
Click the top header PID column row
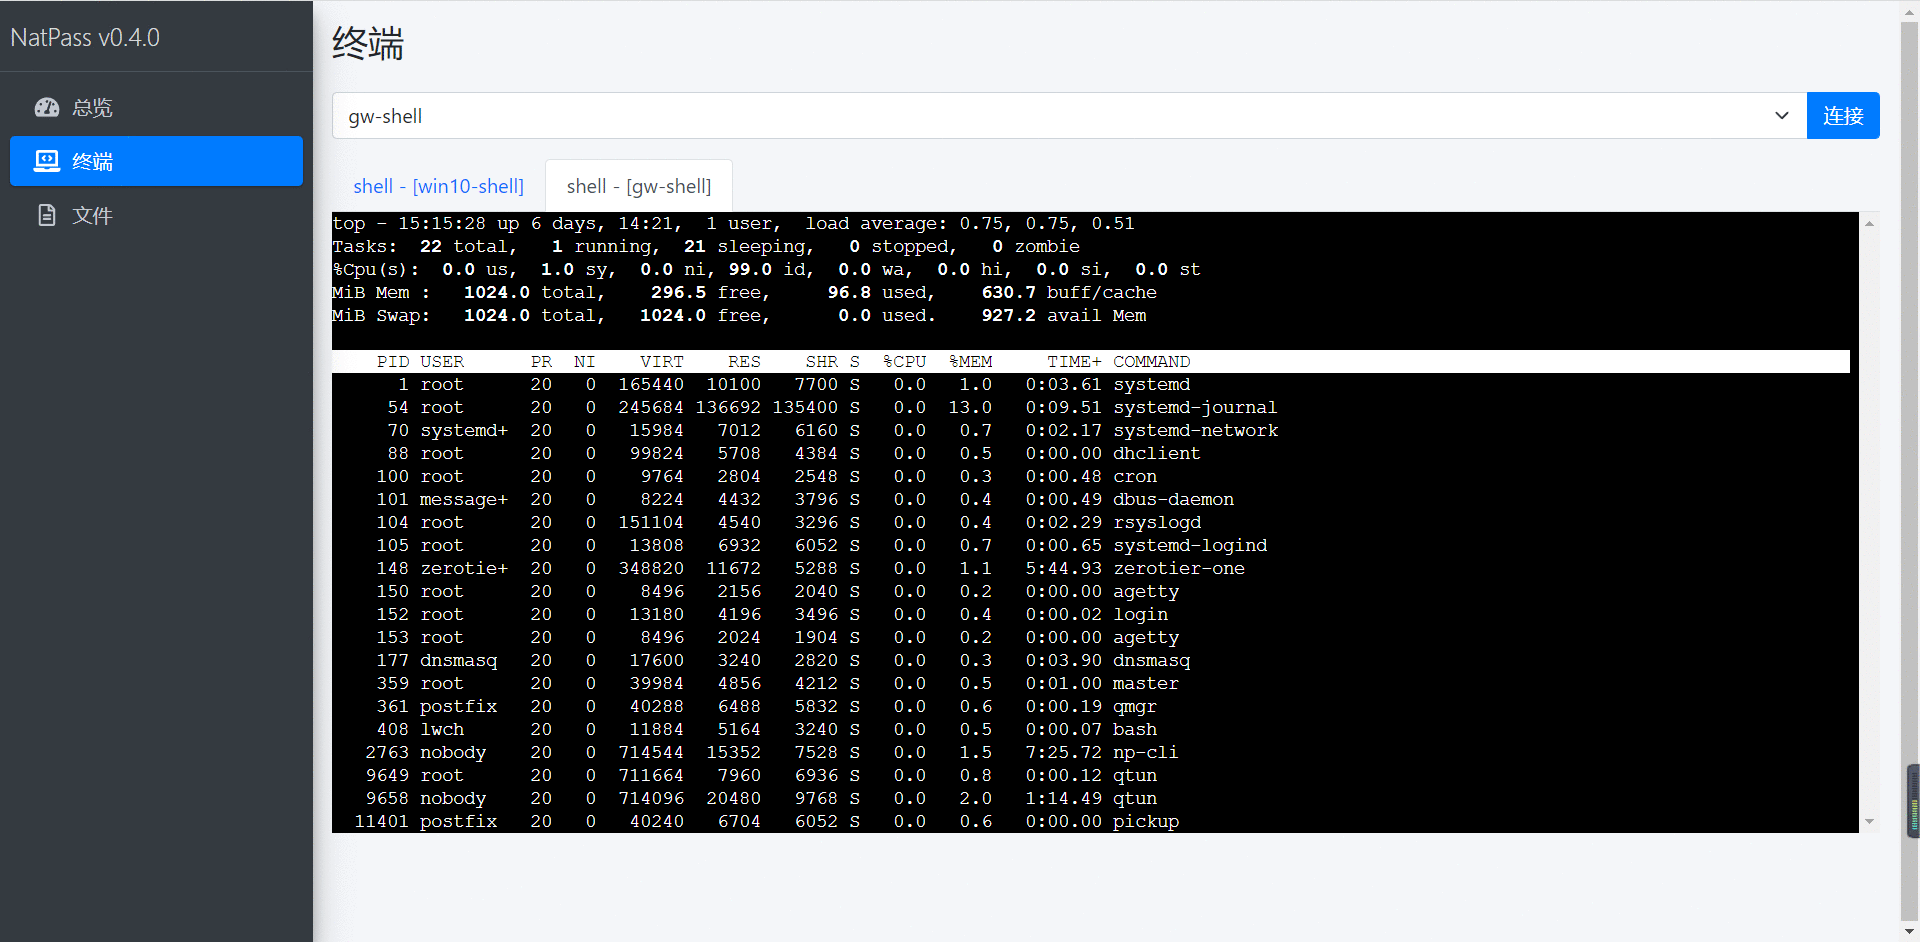coord(1091,361)
